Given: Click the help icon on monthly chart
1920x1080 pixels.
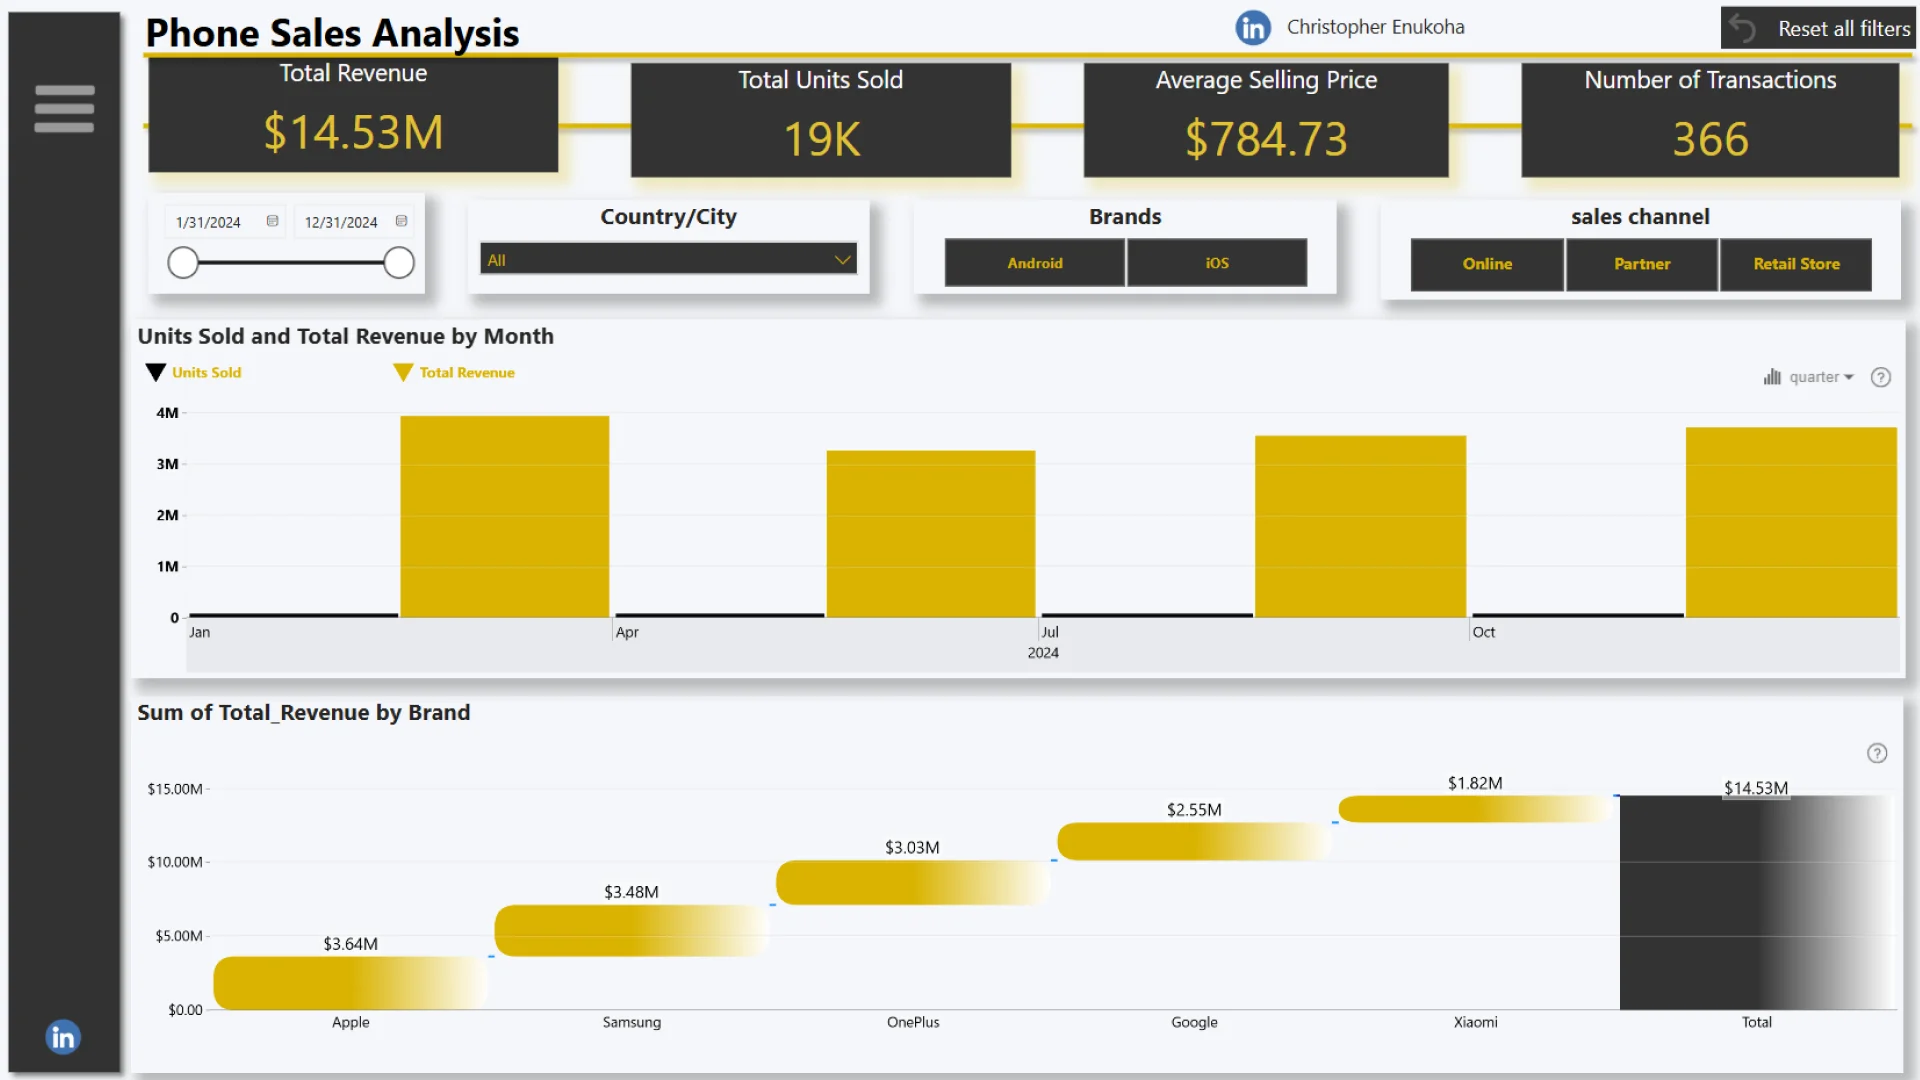Looking at the screenshot, I should click(x=1880, y=377).
